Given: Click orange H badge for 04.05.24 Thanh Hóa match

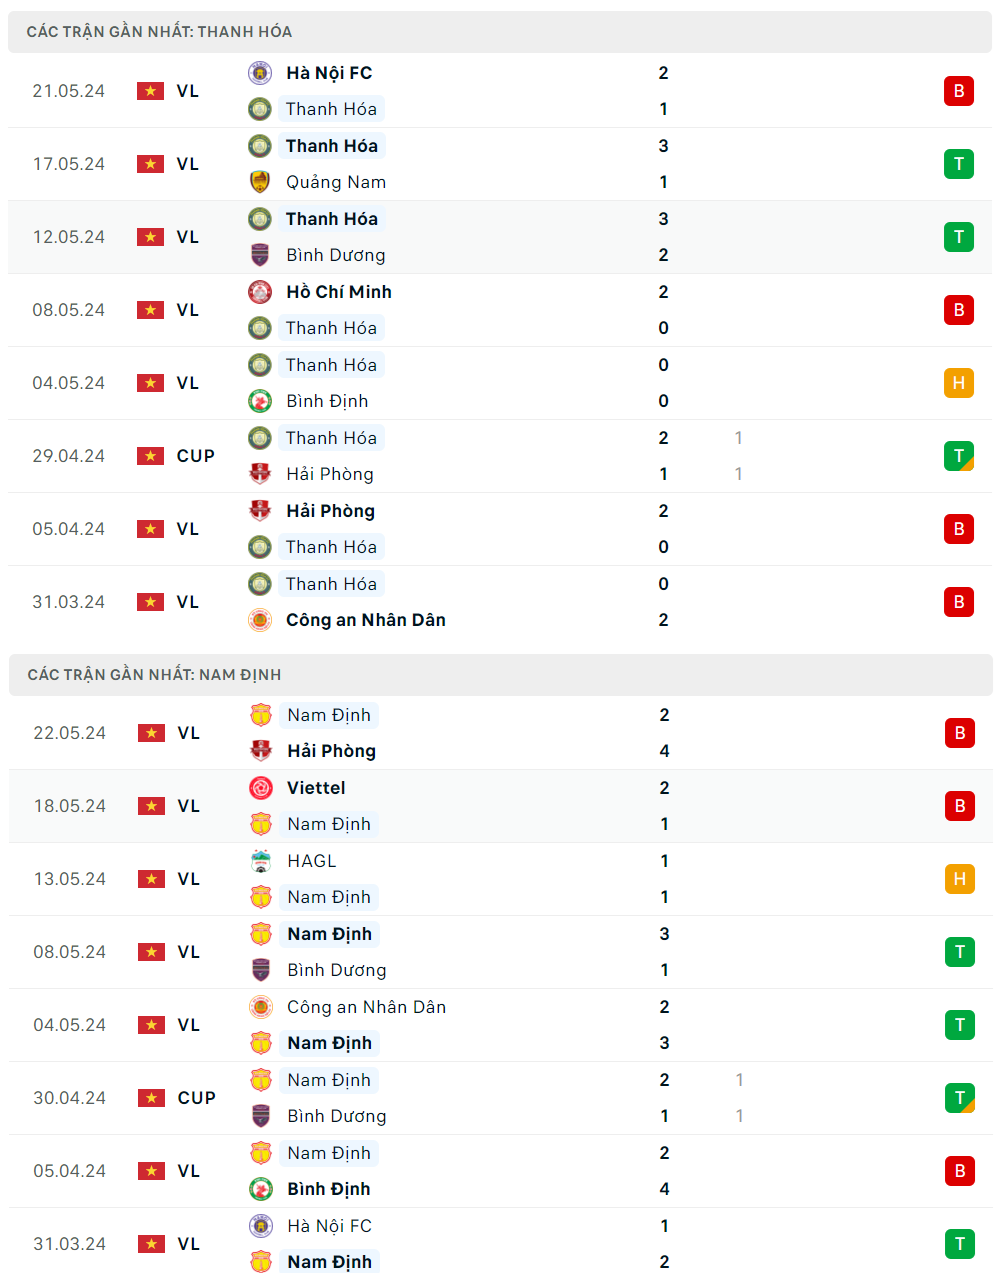Looking at the screenshot, I should coord(958,383).
